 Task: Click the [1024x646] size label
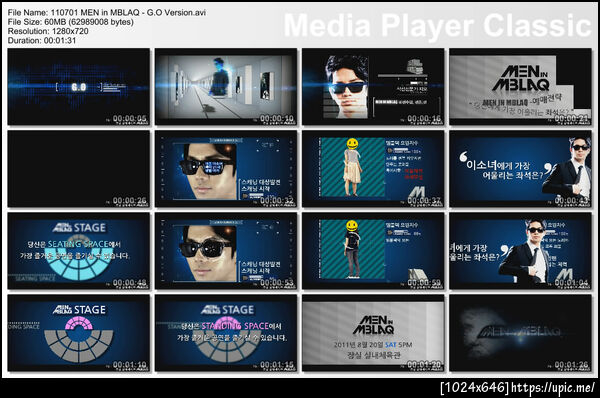tap(474, 388)
